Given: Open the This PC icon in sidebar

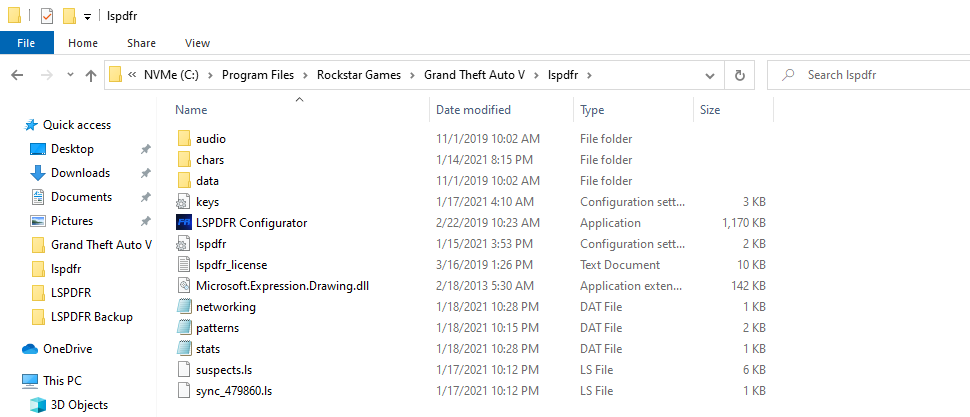Looking at the screenshot, I should pos(30,381).
